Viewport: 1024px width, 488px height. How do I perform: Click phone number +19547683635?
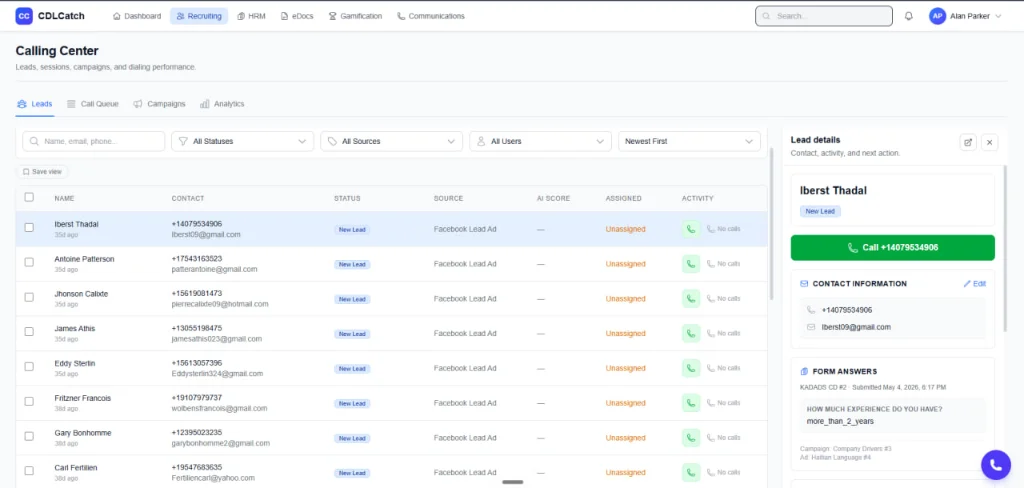click(197, 467)
